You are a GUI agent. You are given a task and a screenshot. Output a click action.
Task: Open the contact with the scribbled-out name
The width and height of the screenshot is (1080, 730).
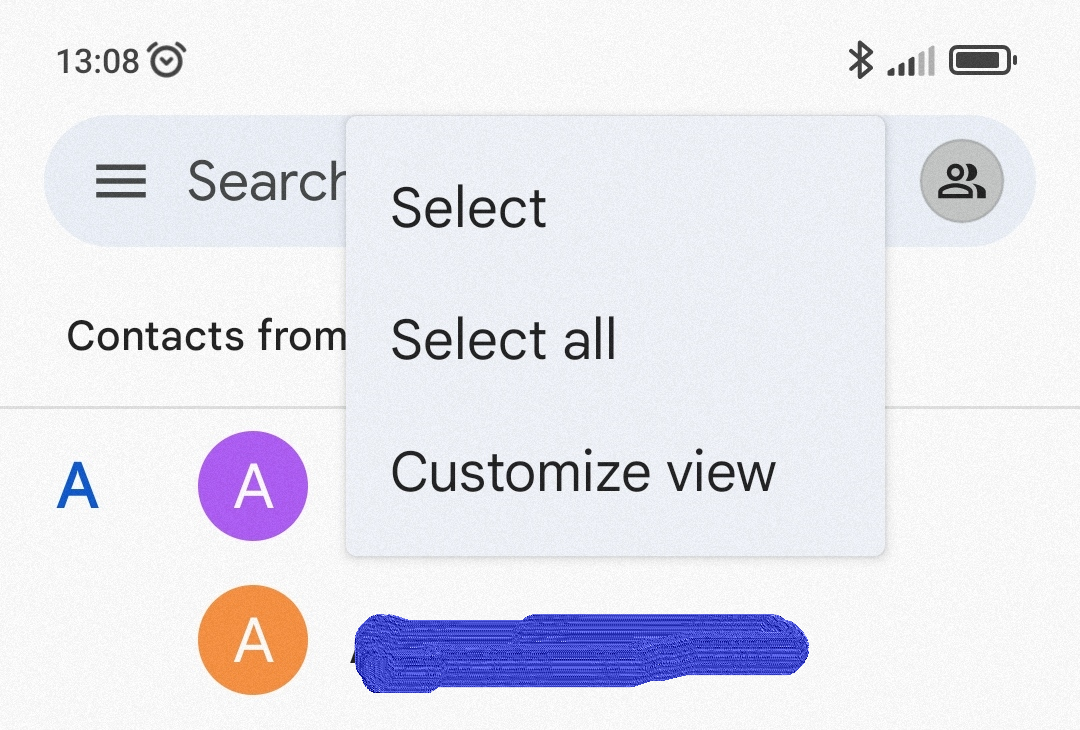(x=580, y=650)
